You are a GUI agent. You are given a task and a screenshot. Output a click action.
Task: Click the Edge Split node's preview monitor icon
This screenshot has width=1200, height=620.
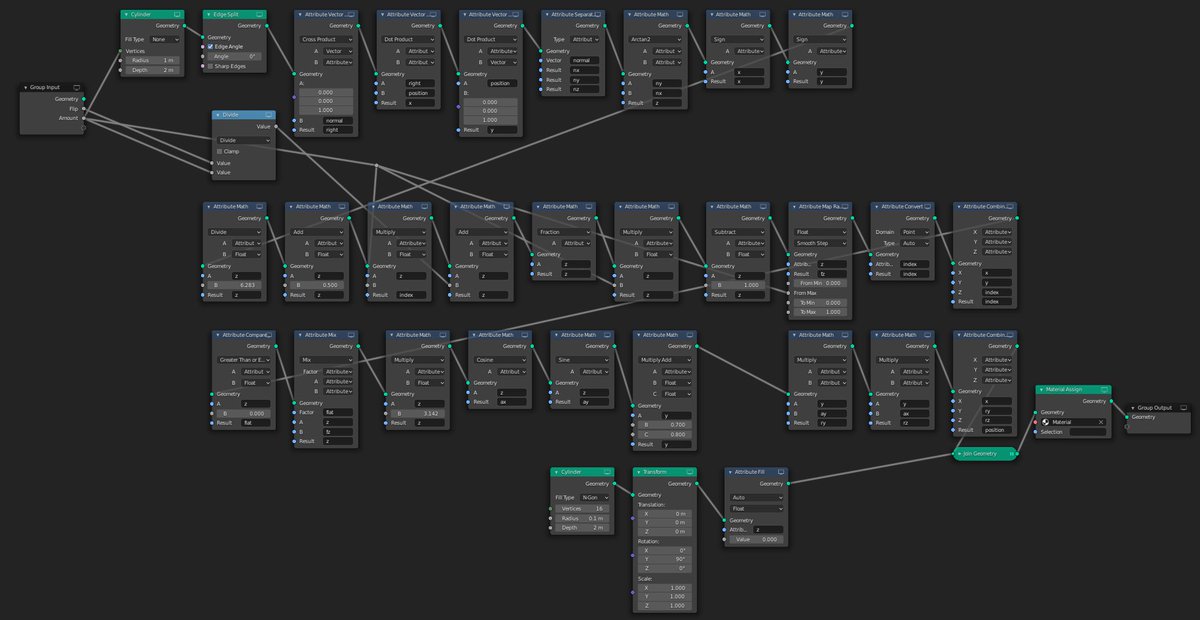[260, 15]
